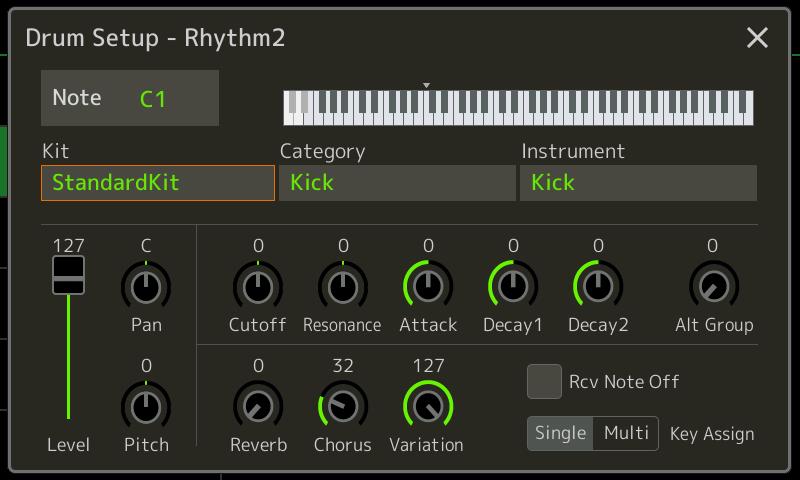This screenshot has width=800, height=480.
Task: Set Key Assign to Single
Action: 560,434
